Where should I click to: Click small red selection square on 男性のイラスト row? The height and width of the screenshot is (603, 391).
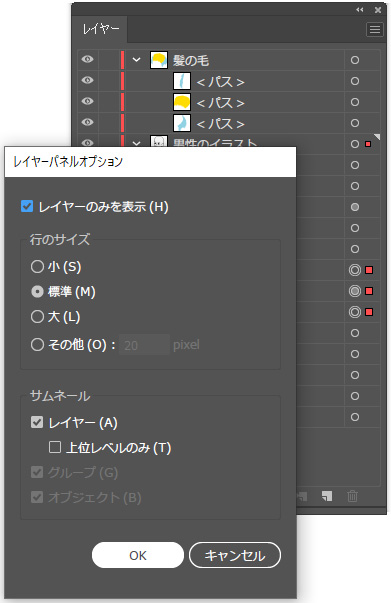pos(368,144)
